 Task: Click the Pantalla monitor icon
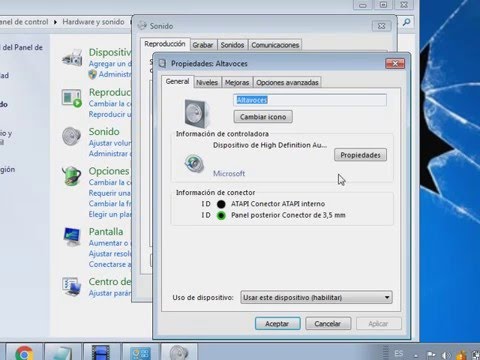pyautogui.click(x=72, y=236)
